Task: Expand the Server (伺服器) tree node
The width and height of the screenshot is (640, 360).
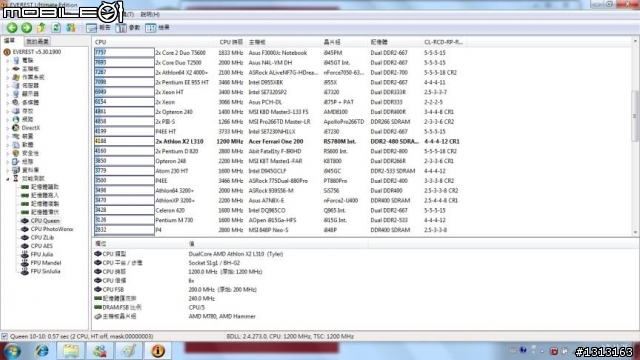Action: (x=7, y=86)
